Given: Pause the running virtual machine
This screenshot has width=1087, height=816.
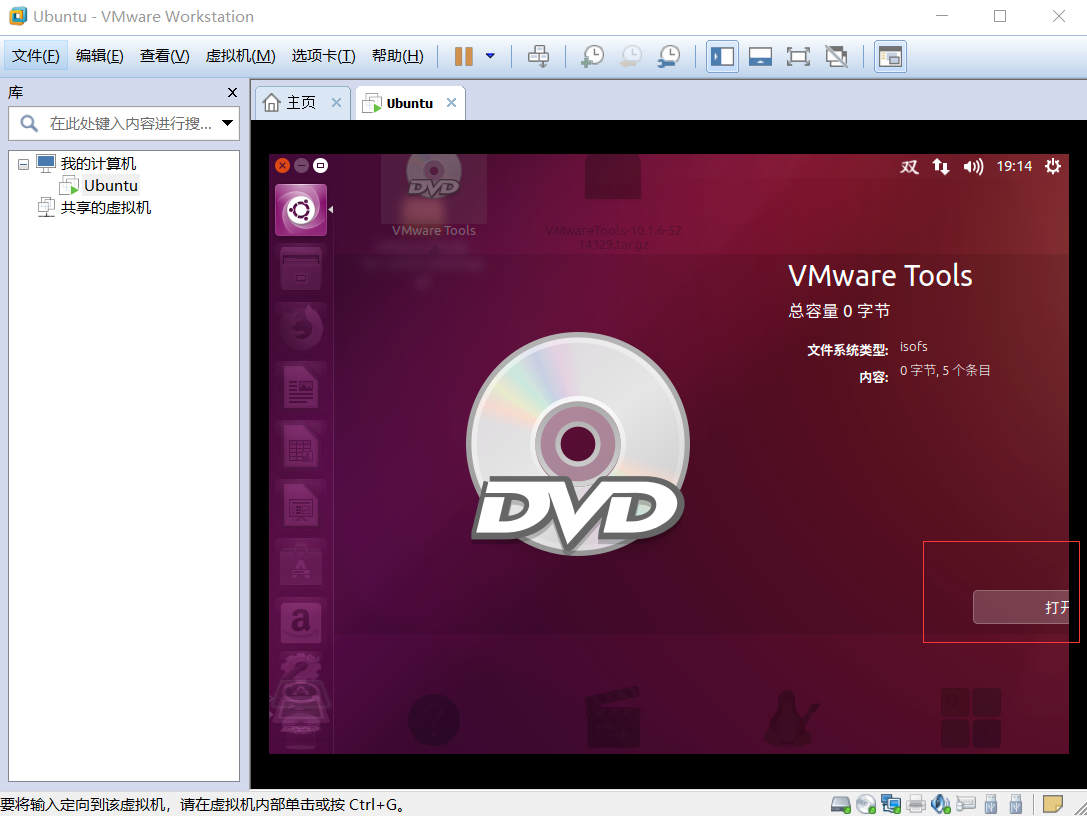Looking at the screenshot, I should point(463,56).
